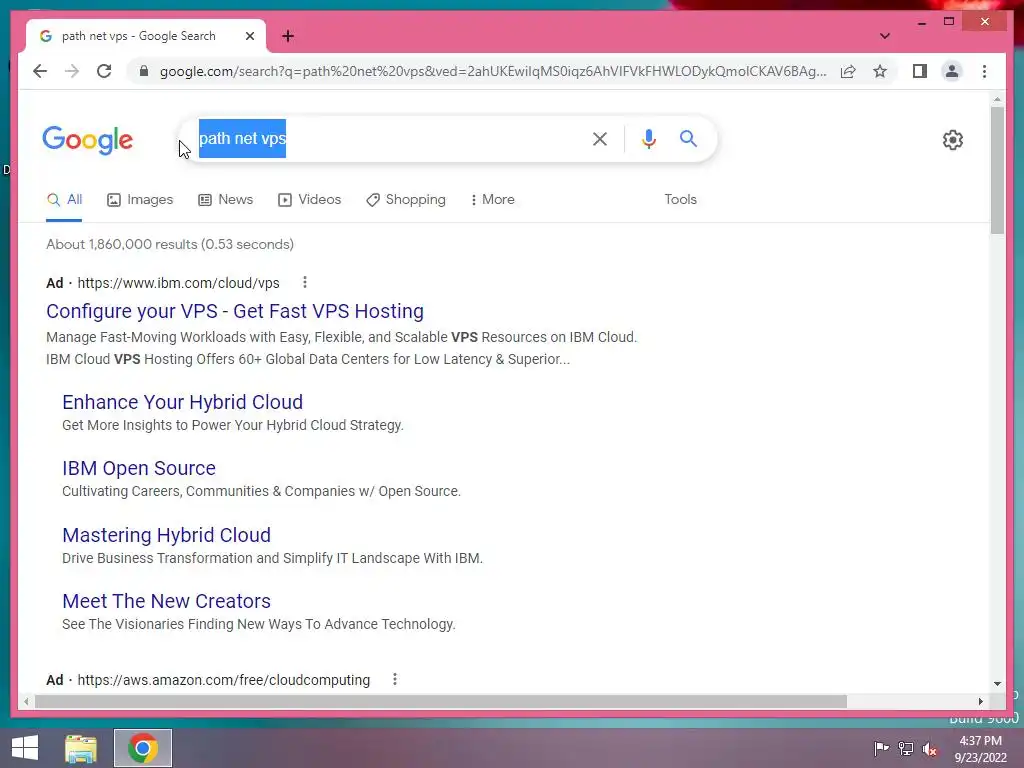1024x768 pixels.
Task: Open options for the AWS ad
Action: pos(394,679)
